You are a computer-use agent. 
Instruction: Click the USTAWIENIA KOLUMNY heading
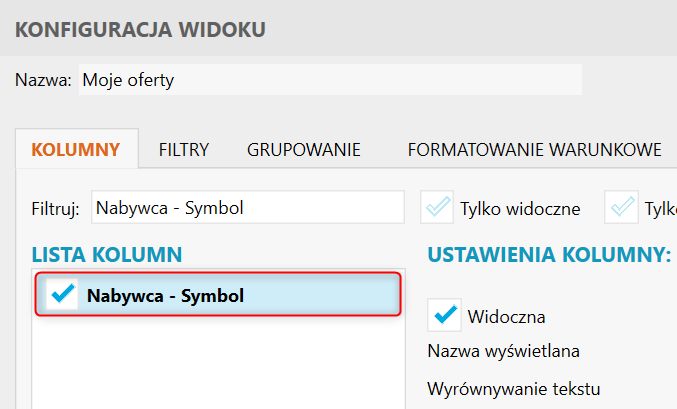(549, 254)
